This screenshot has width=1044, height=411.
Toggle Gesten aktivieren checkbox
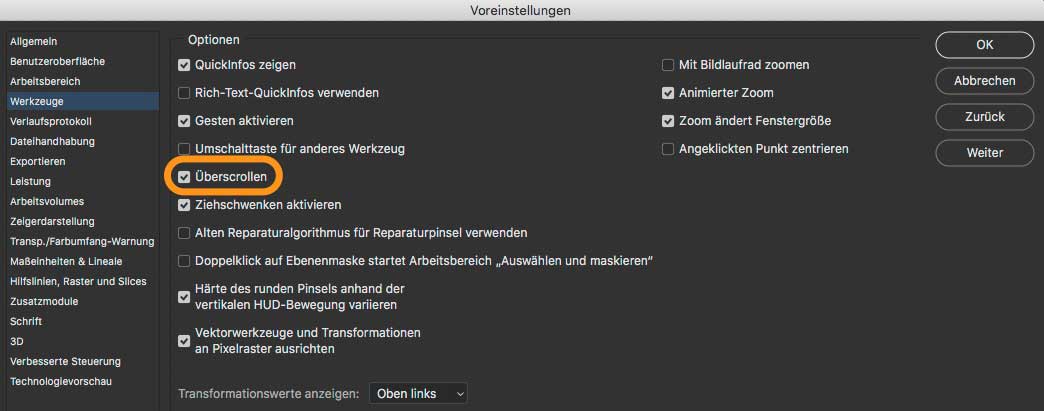(x=184, y=121)
